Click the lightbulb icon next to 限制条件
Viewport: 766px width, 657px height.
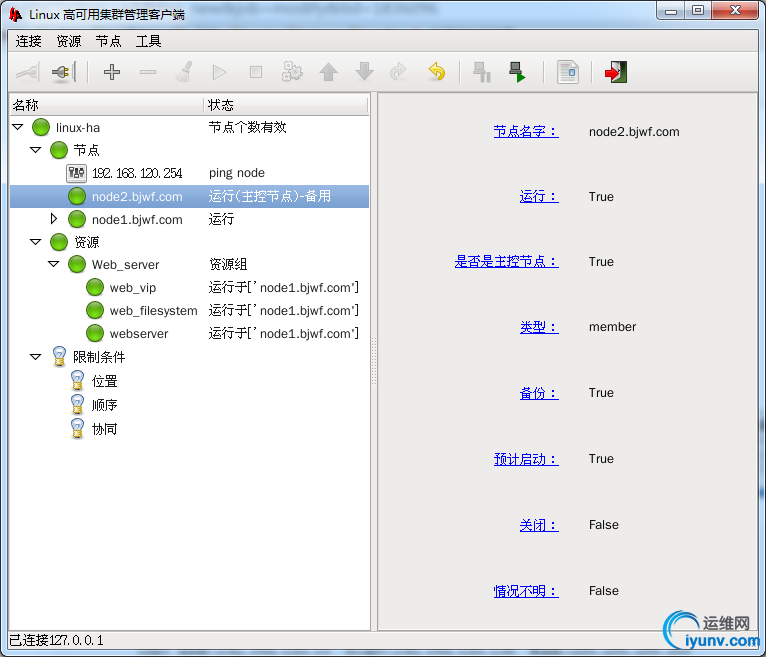click(59, 357)
